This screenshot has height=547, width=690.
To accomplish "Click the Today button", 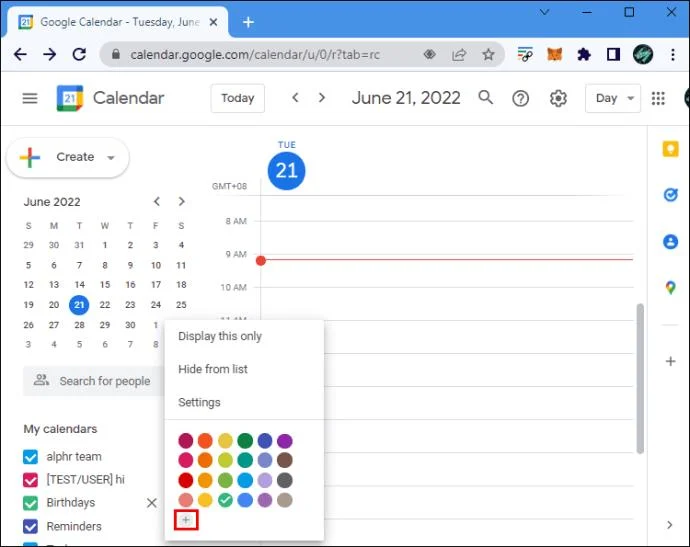I will coord(238,98).
